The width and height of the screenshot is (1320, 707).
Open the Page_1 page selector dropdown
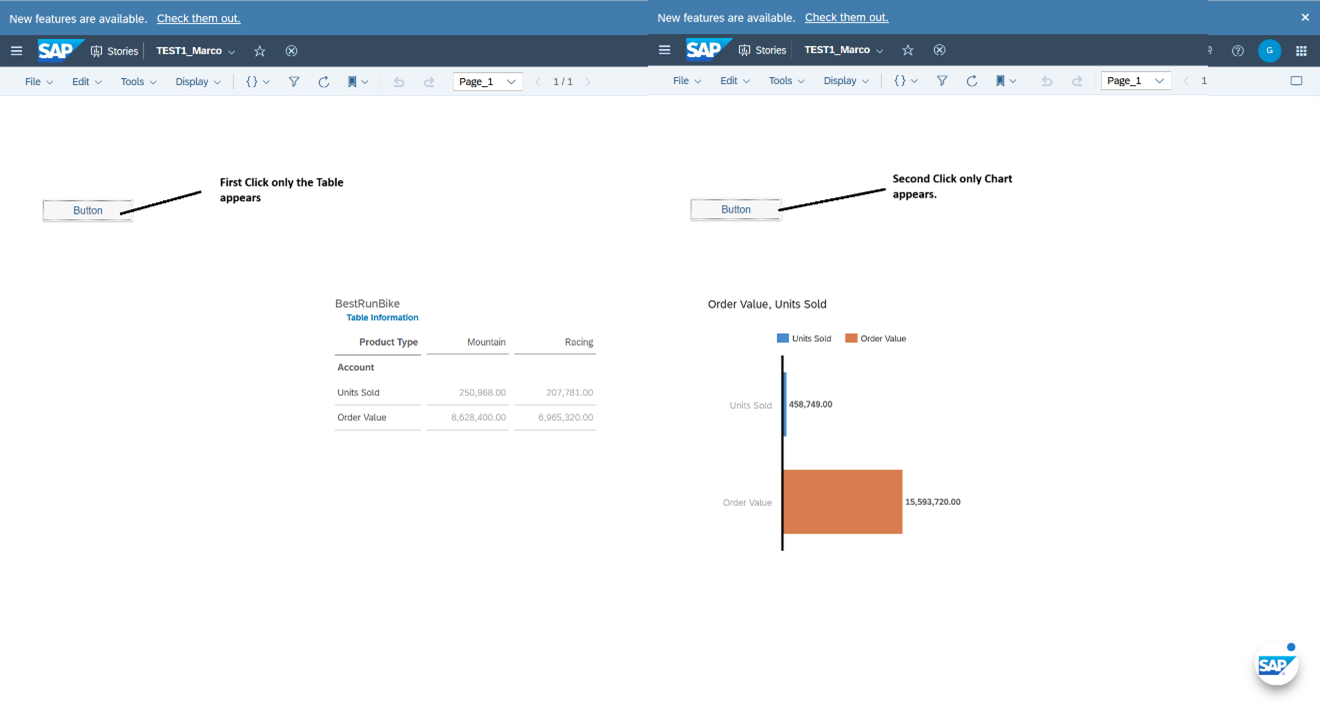487,81
